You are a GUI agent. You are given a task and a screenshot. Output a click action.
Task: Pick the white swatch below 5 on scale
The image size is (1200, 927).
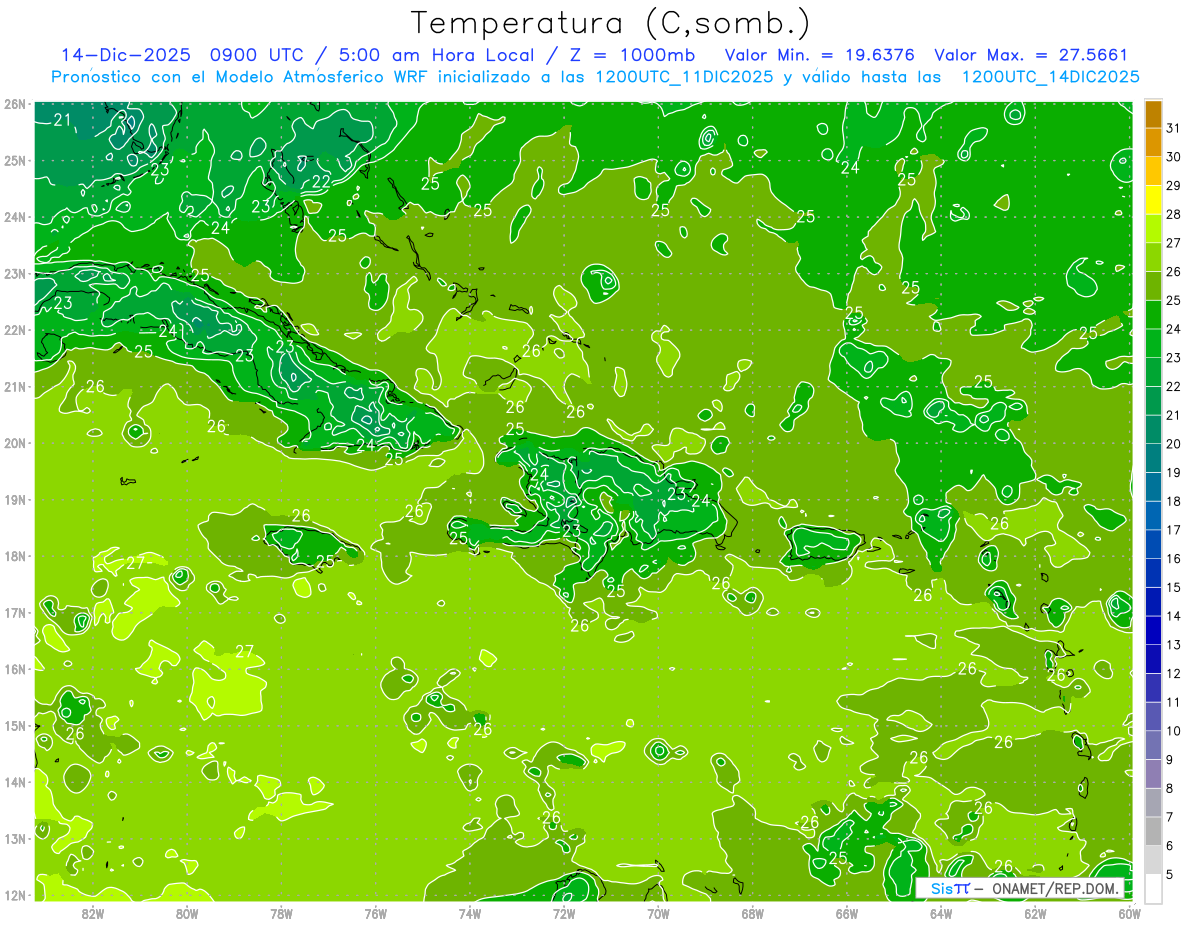click(x=1153, y=888)
